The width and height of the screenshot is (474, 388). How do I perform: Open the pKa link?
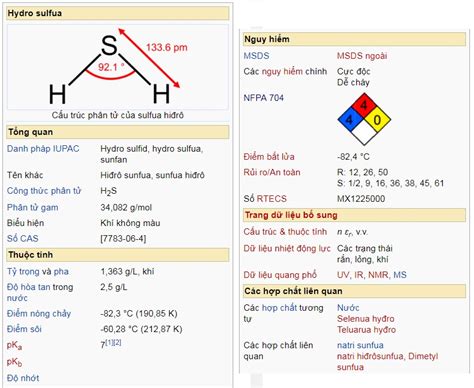(14, 346)
